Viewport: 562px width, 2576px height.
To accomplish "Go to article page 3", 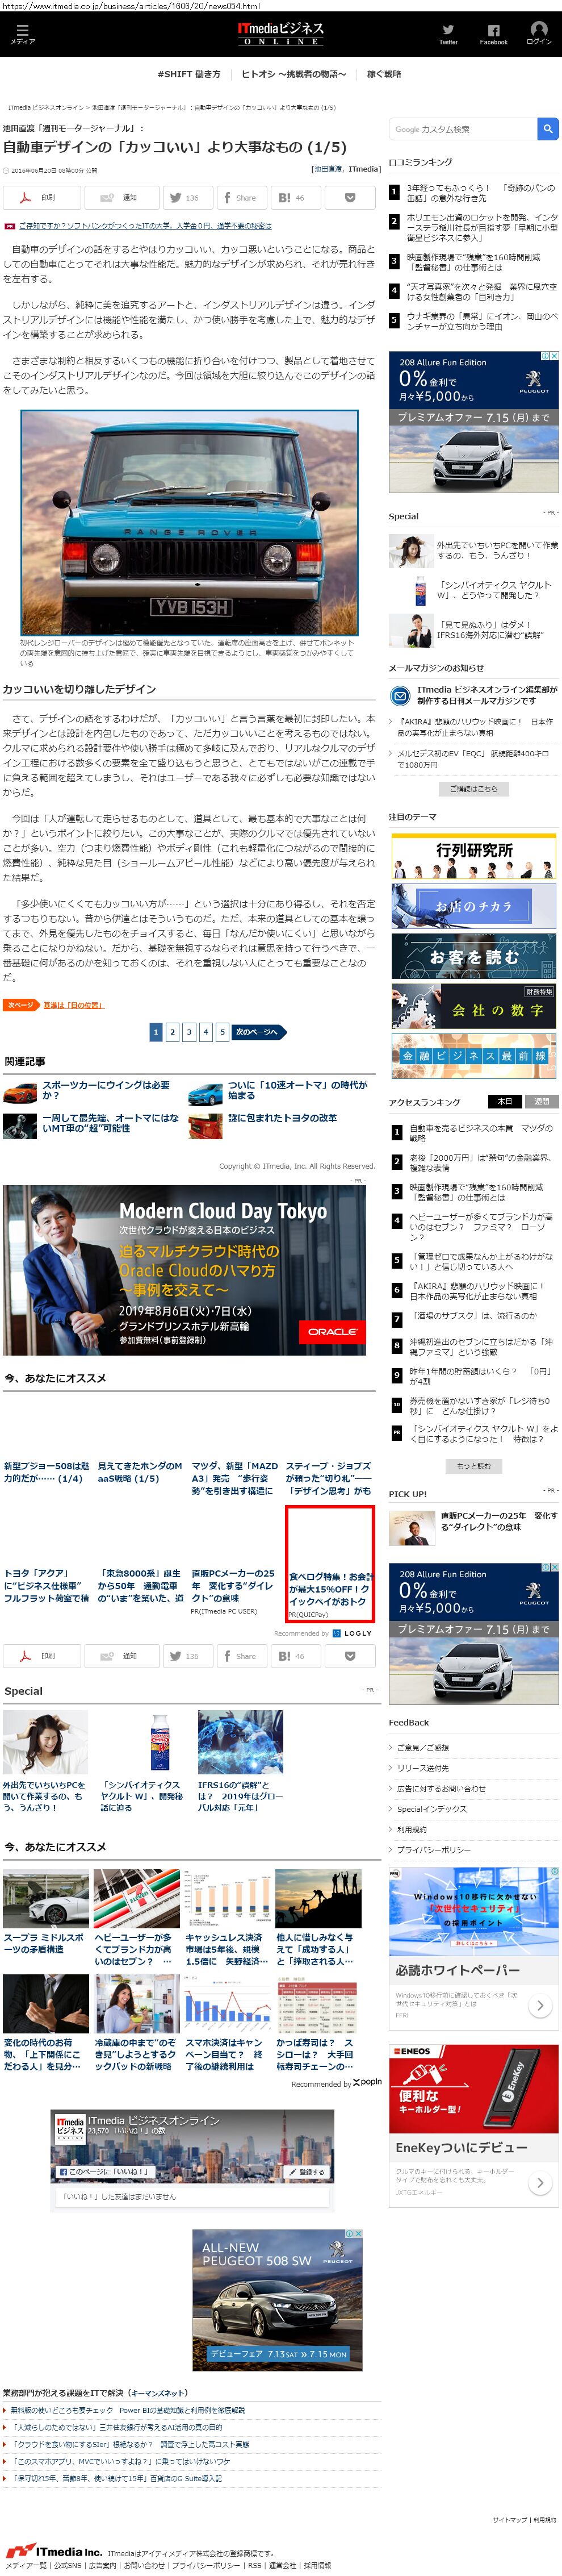I will [x=189, y=1031].
